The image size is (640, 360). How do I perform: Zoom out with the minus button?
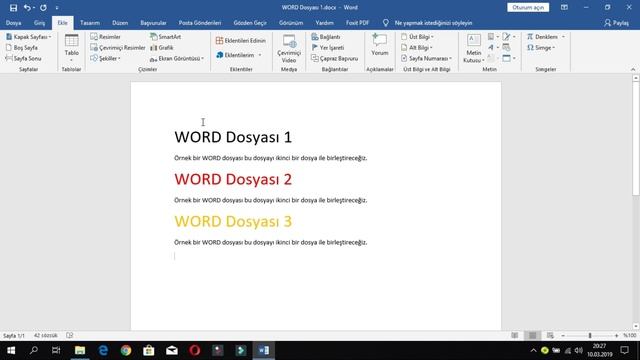click(563, 336)
